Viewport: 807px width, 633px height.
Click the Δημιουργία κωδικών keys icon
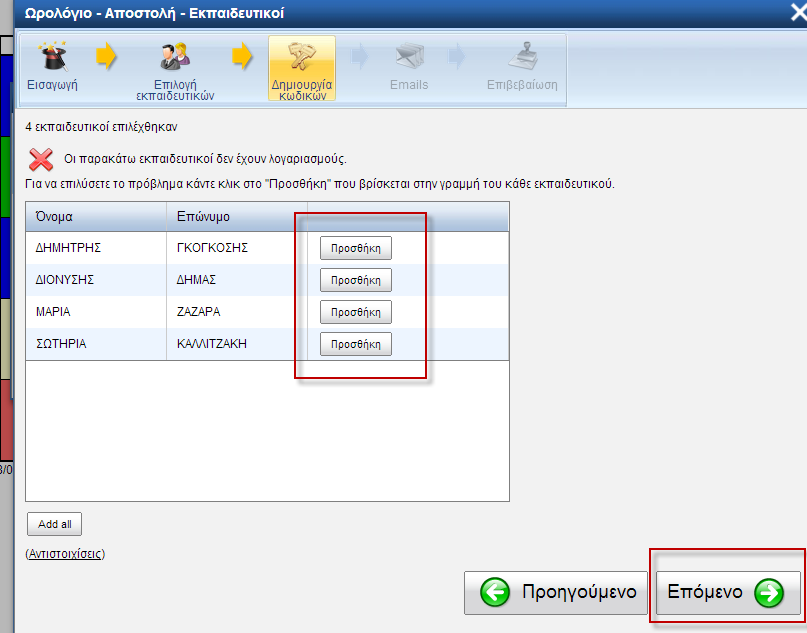point(301,56)
